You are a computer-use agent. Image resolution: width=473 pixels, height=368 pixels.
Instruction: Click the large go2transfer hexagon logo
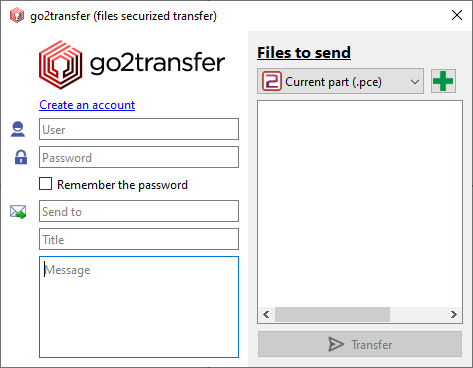60,65
